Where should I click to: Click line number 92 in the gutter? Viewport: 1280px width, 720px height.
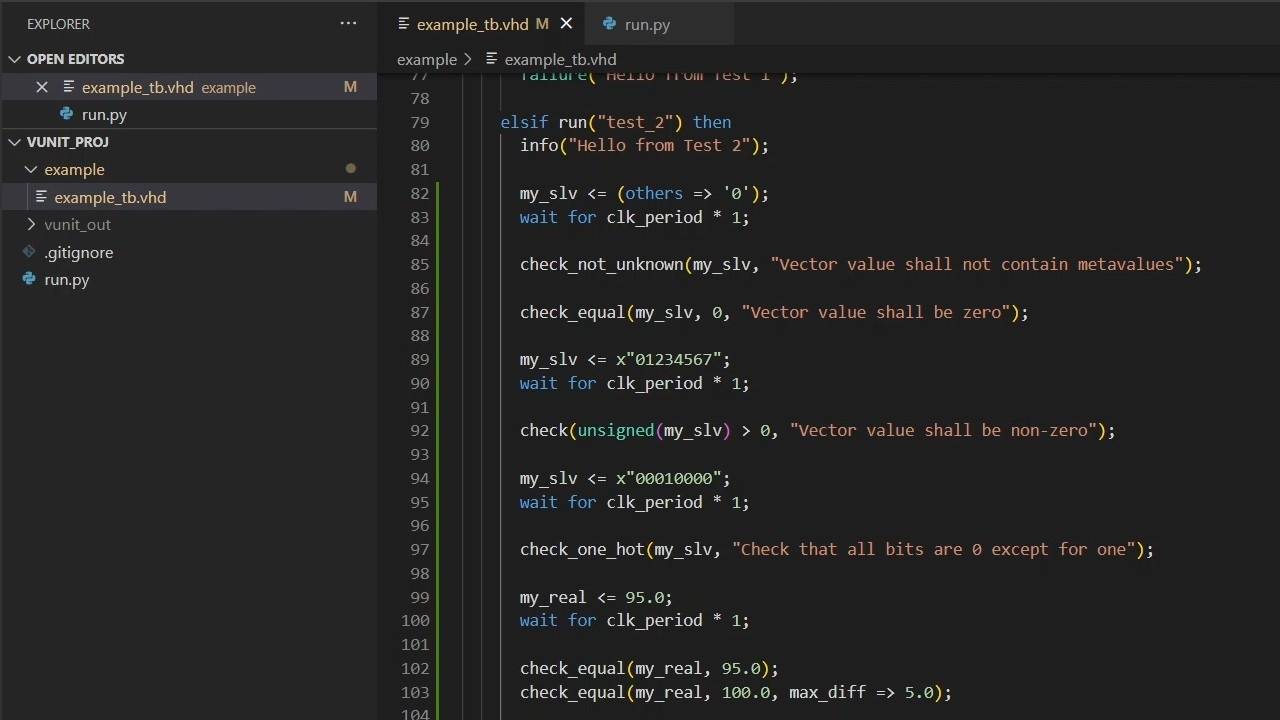(x=419, y=430)
